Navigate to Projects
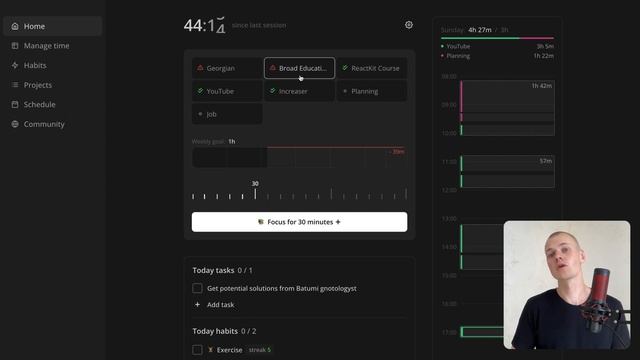This screenshot has width=640, height=360. tap(52, 85)
